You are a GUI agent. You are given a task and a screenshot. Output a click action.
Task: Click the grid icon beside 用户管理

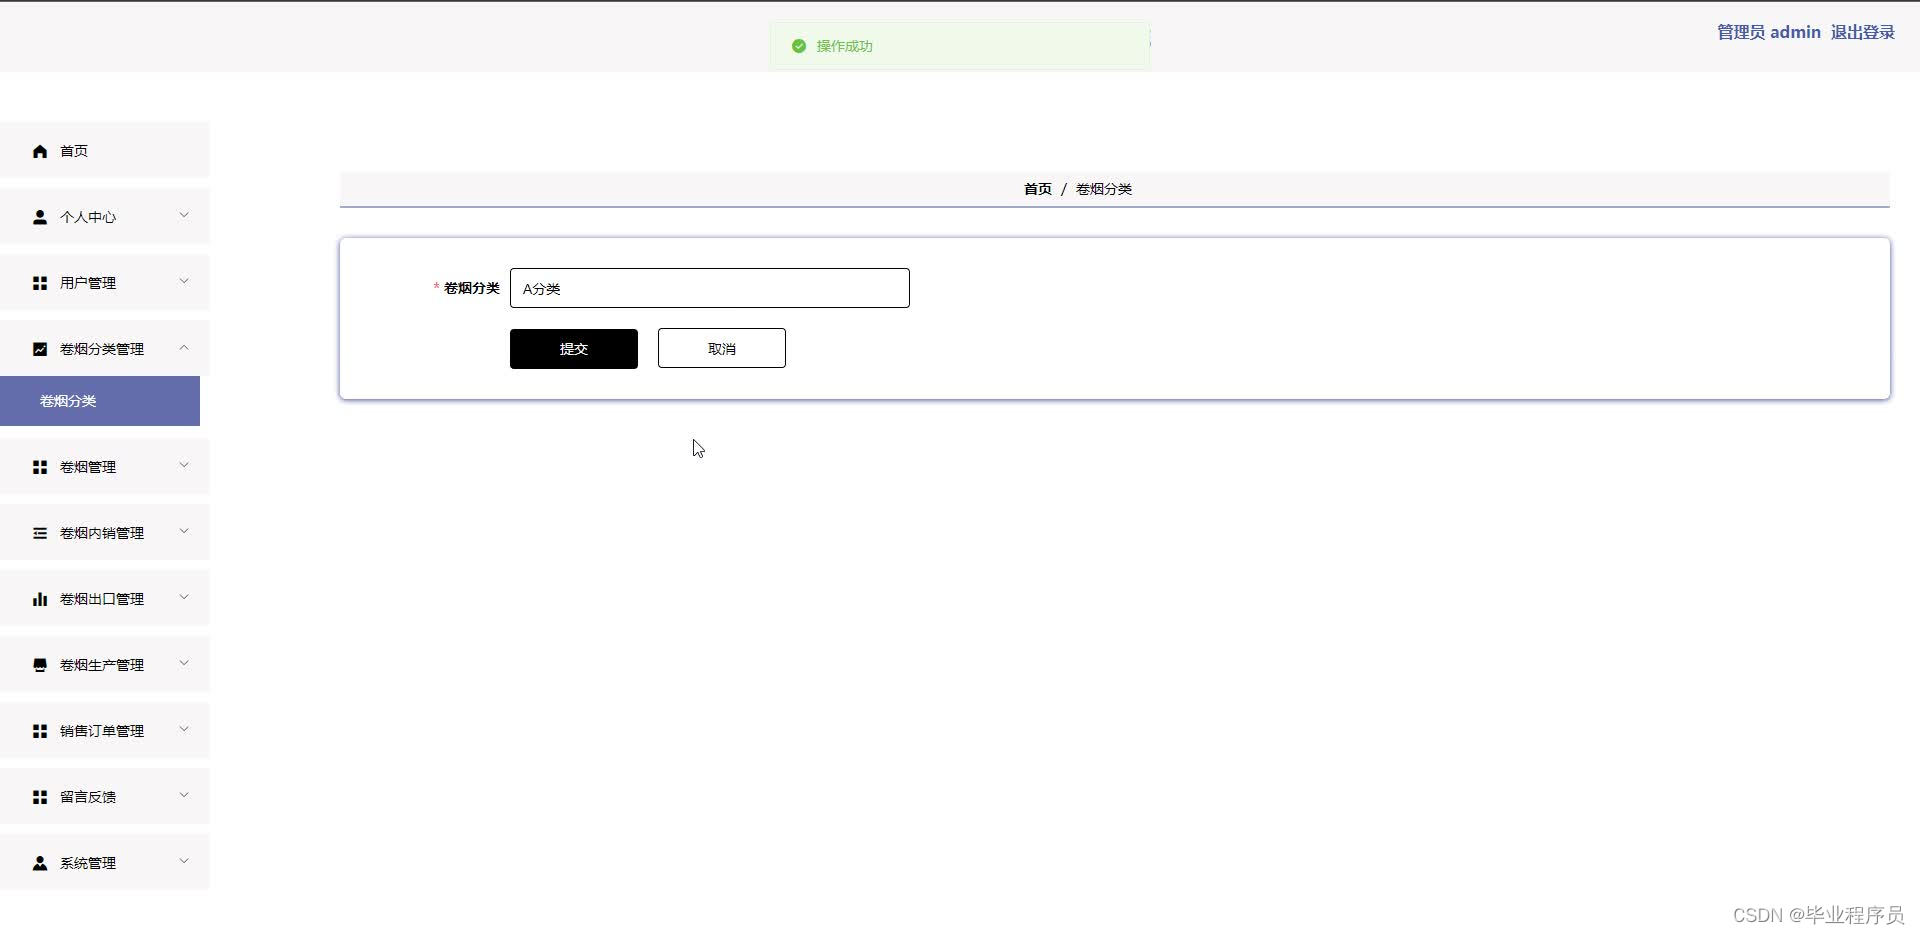(40, 283)
